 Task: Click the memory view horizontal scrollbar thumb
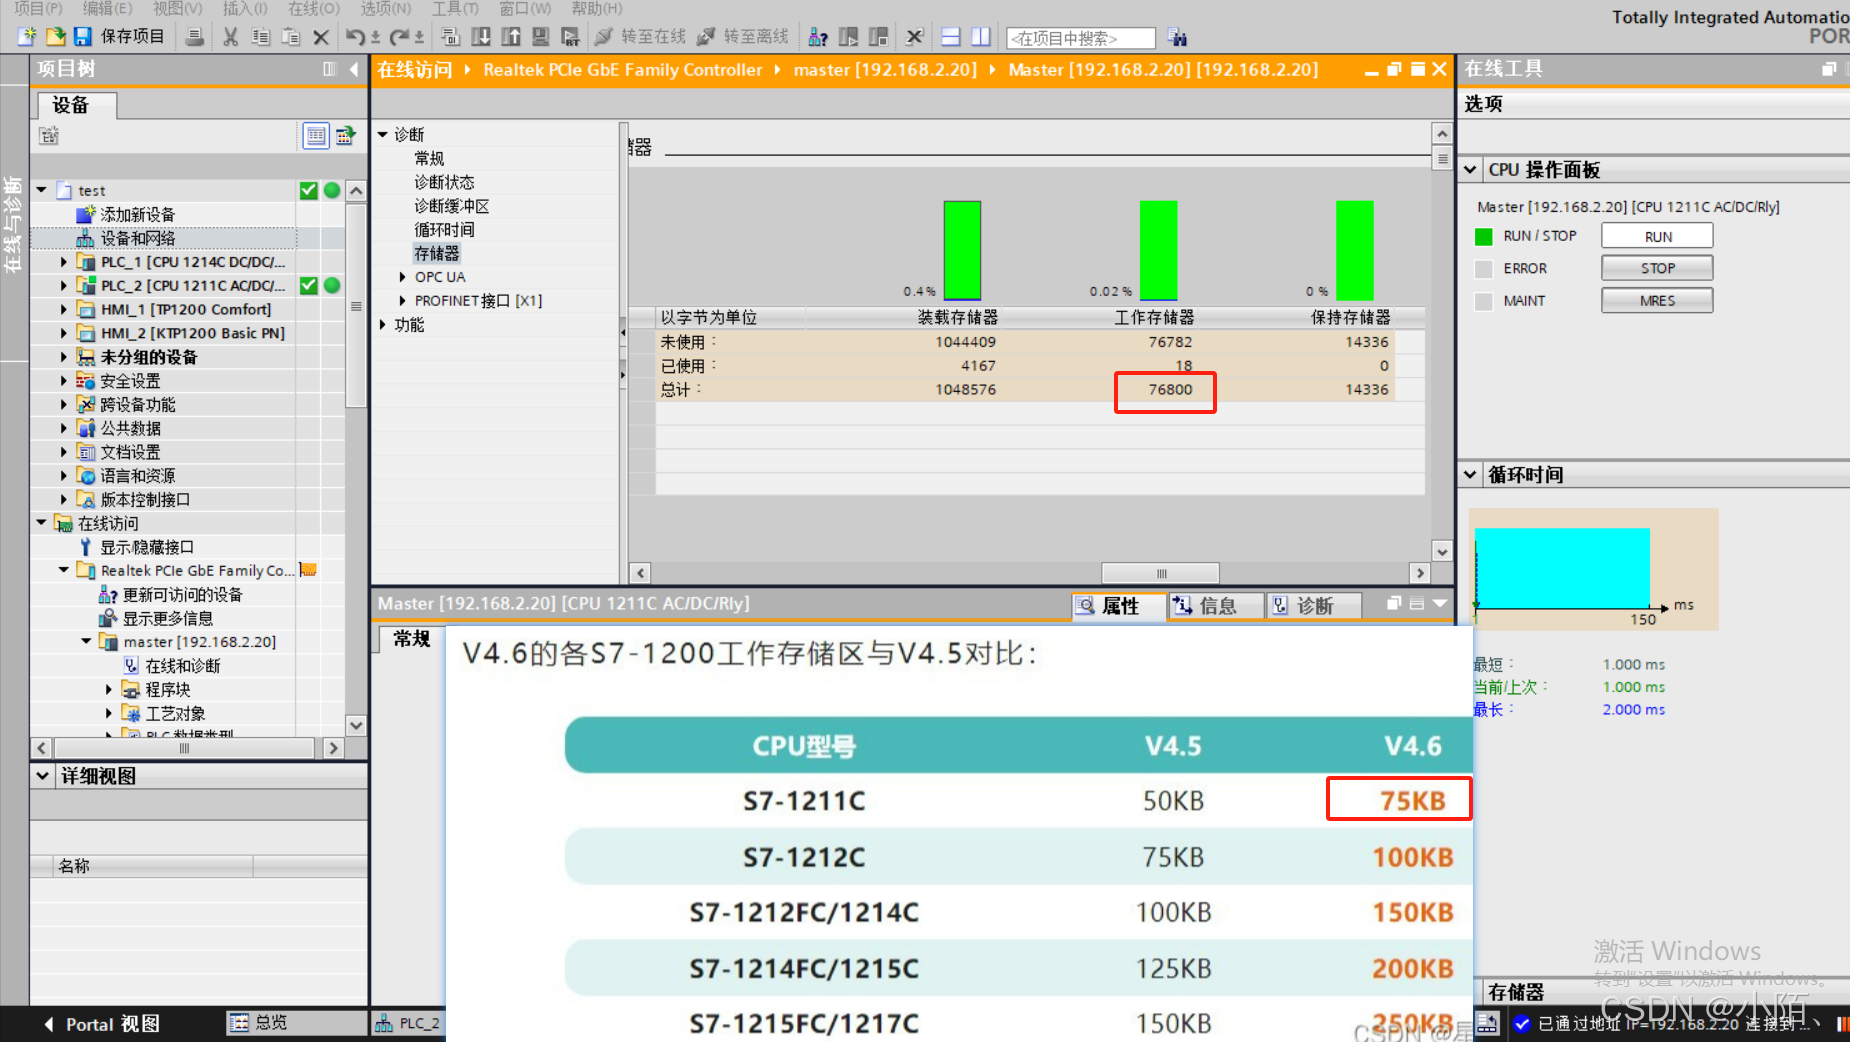tap(1160, 573)
